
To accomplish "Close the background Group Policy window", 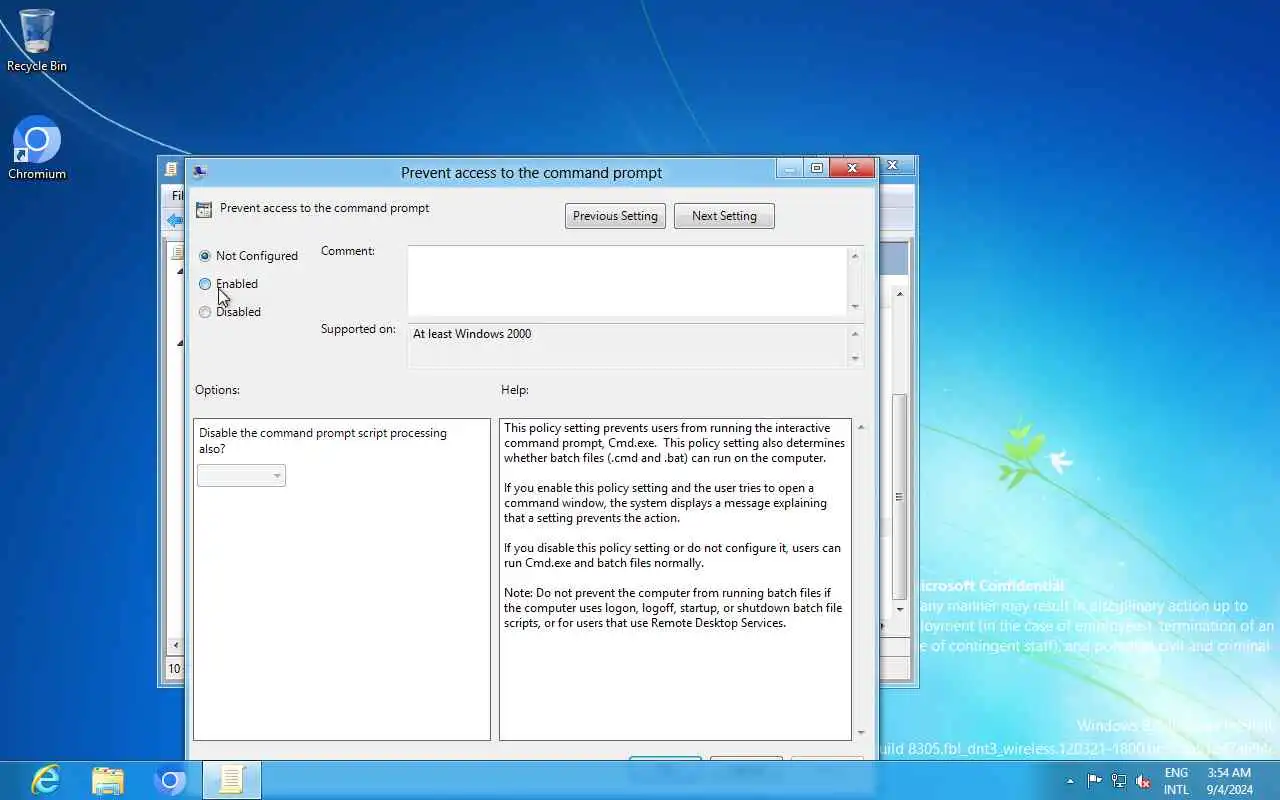I will 893,165.
